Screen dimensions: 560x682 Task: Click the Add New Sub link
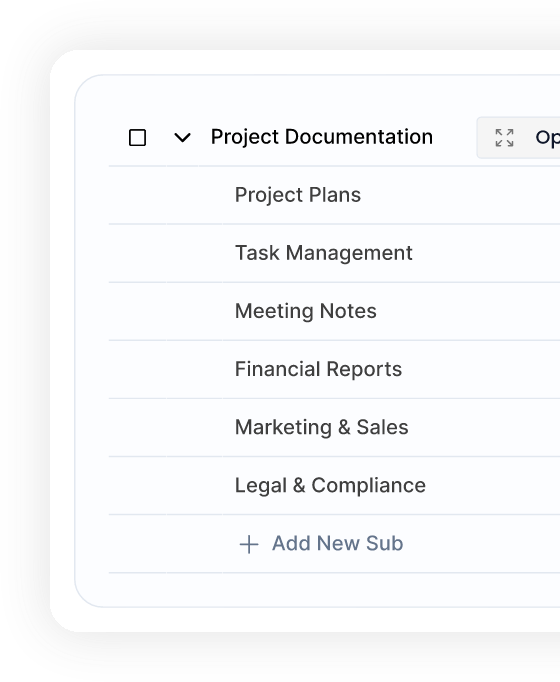pyautogui.click(x=337, y=543)
